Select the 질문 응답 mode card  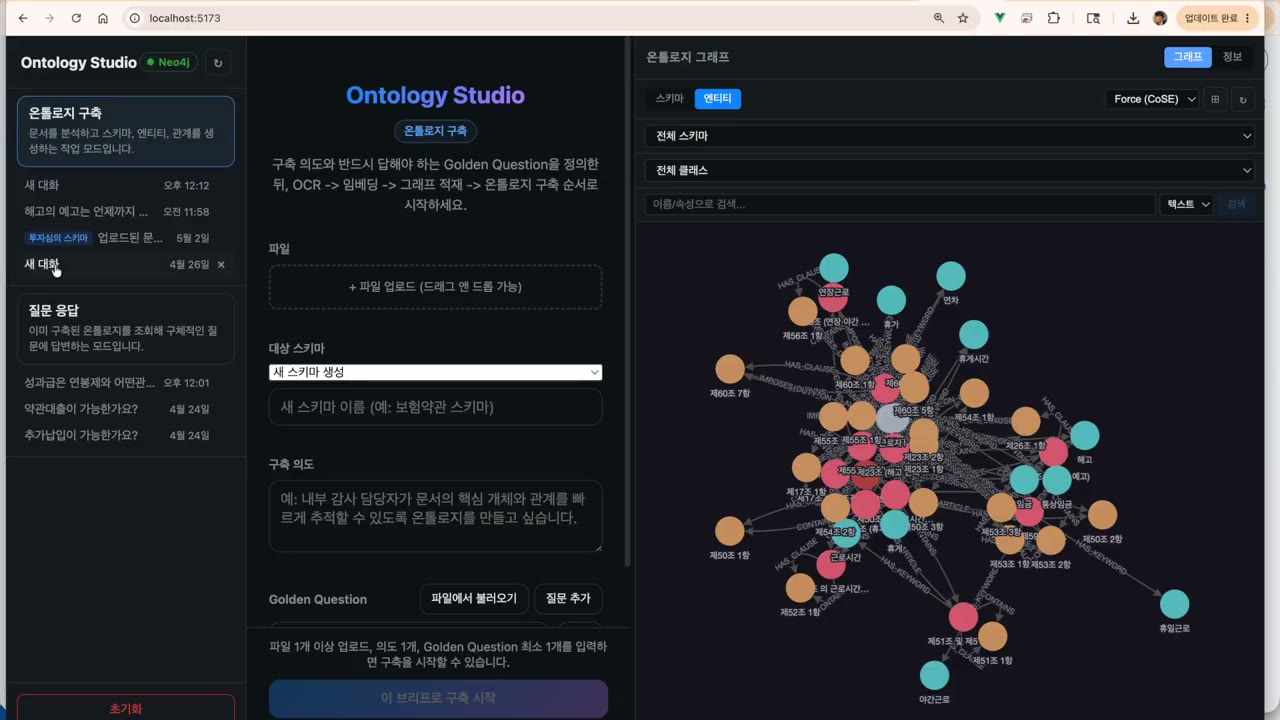click(126, 328)
